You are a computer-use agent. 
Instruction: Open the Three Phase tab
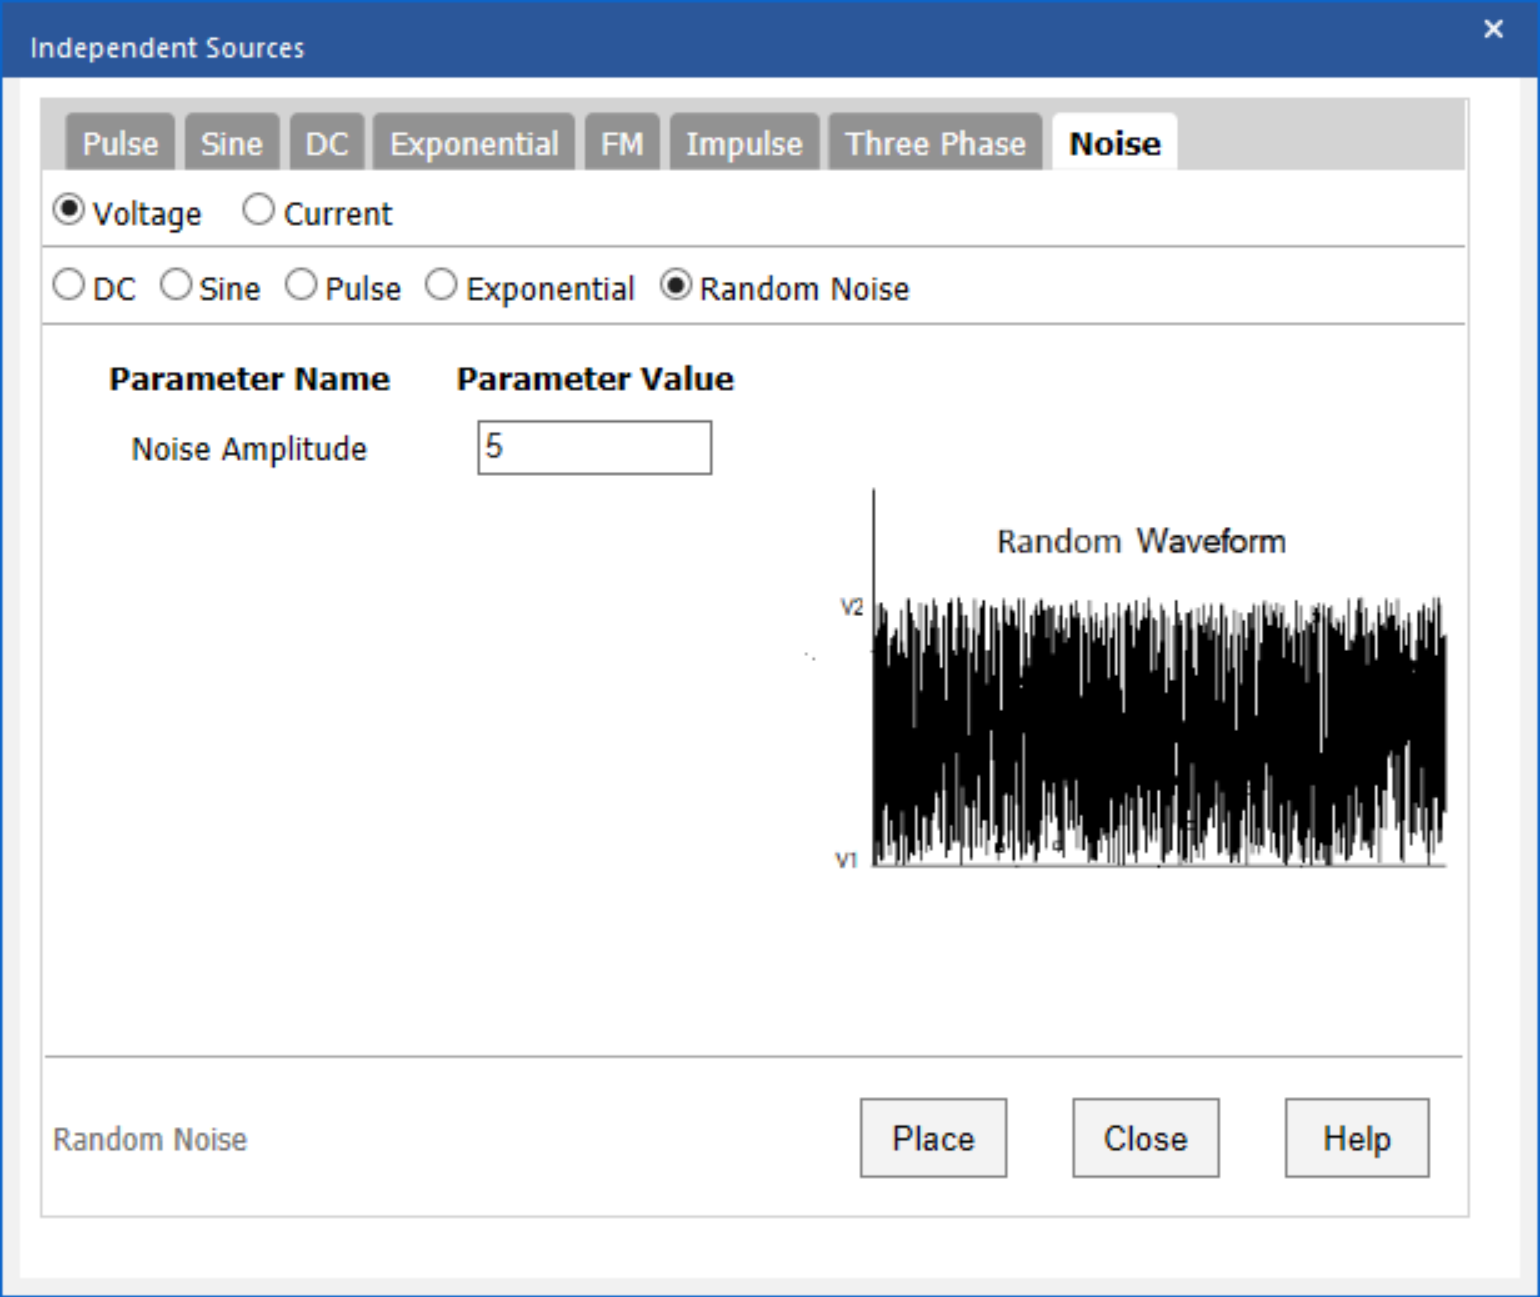935,143
